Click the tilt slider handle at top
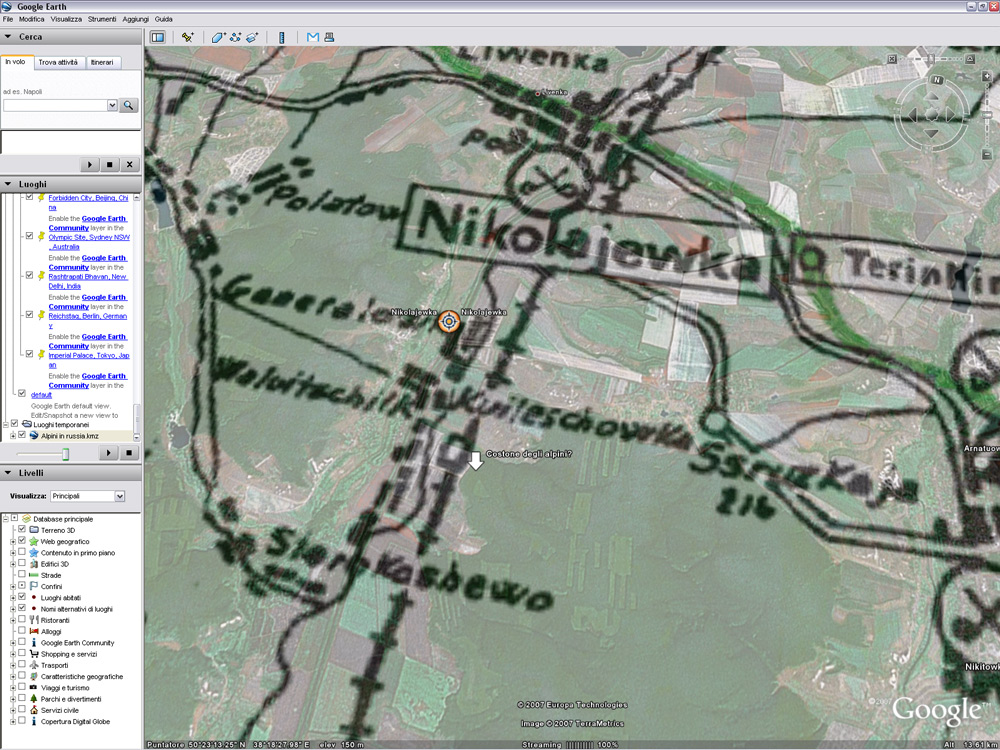1000x750 pixels. 931,59
